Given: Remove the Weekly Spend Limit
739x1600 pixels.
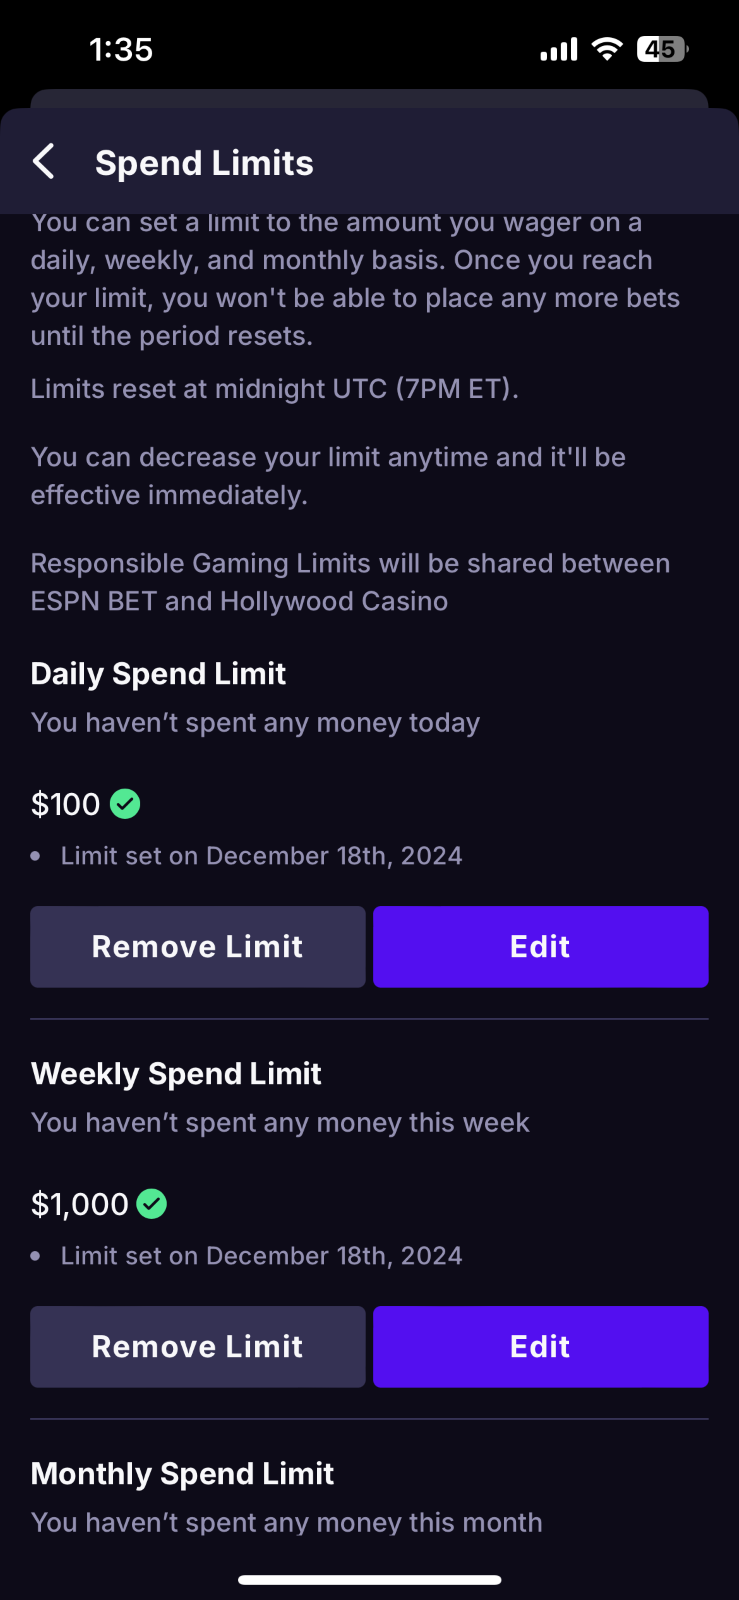Looking at the screenshot, I should click(x=198, y=1347).
